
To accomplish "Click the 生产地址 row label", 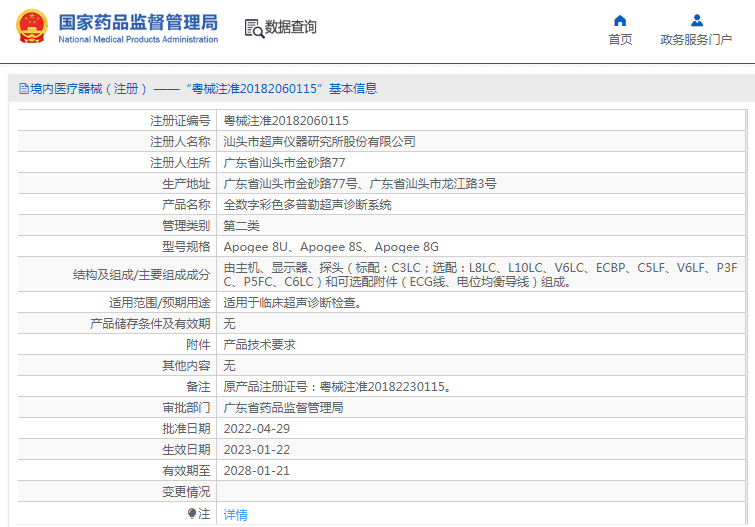I will (x=186, y=184).
